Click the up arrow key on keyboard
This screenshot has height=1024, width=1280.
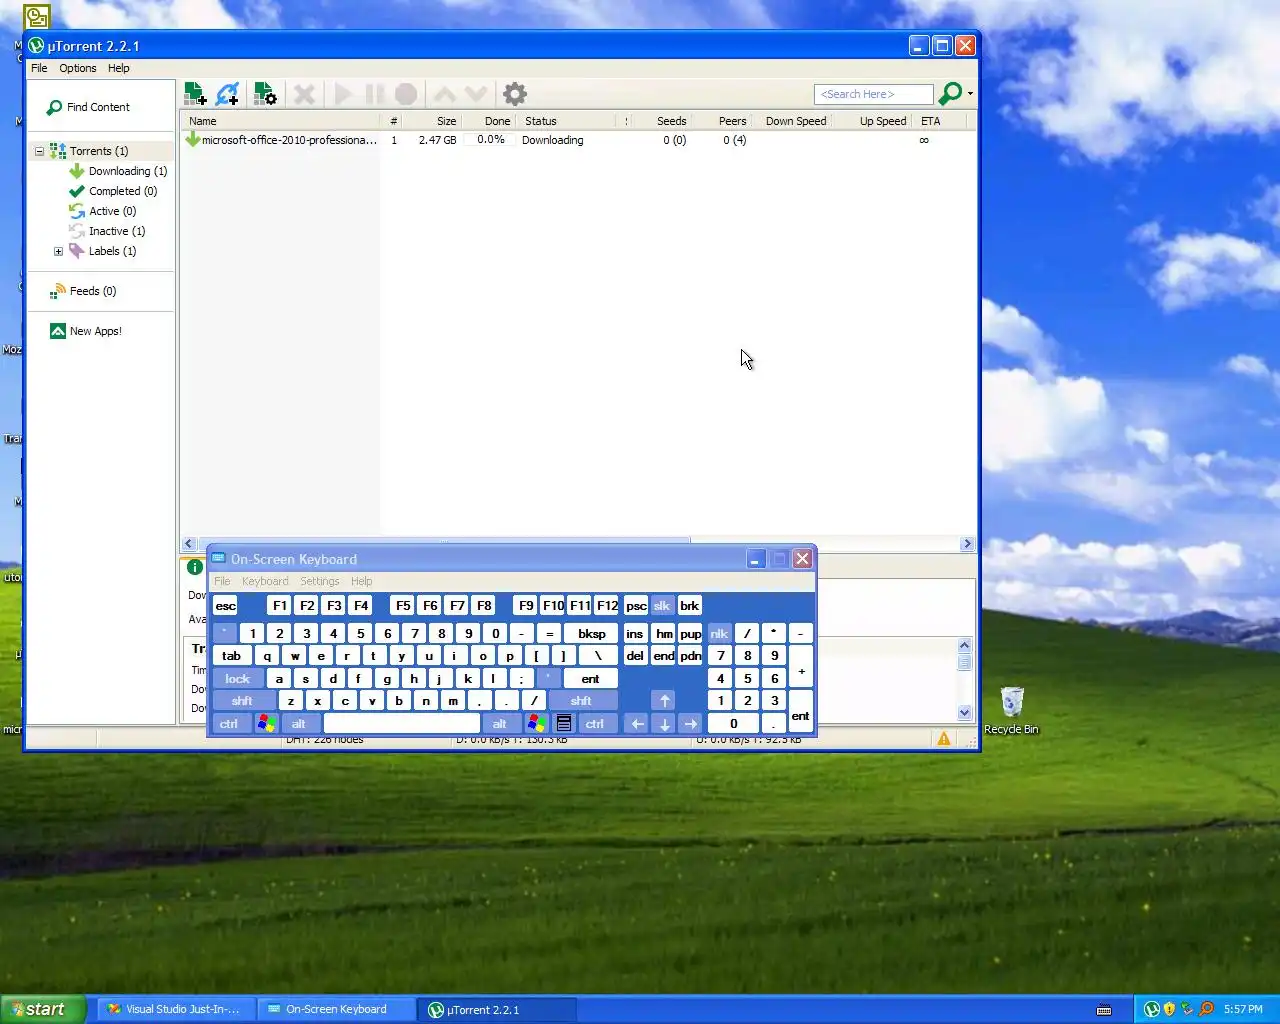pyautogui.click(x=664, y=701)
